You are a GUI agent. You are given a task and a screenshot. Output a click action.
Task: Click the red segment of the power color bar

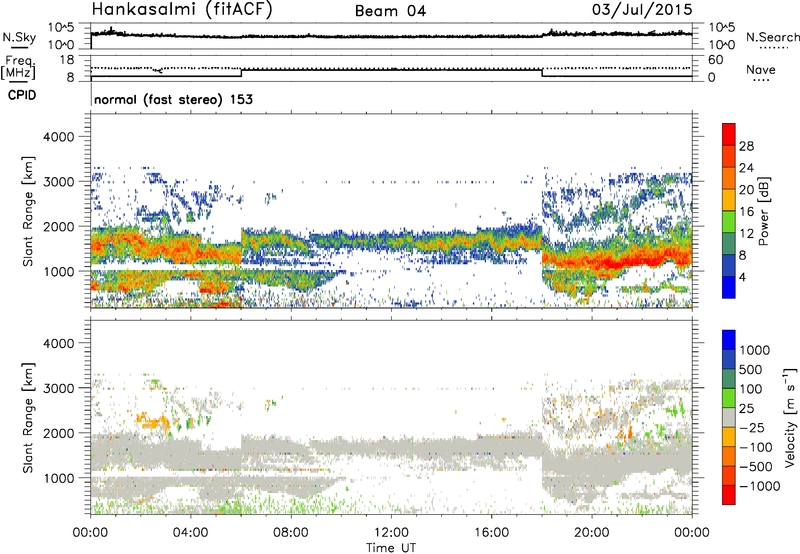(x=729, y=132)
